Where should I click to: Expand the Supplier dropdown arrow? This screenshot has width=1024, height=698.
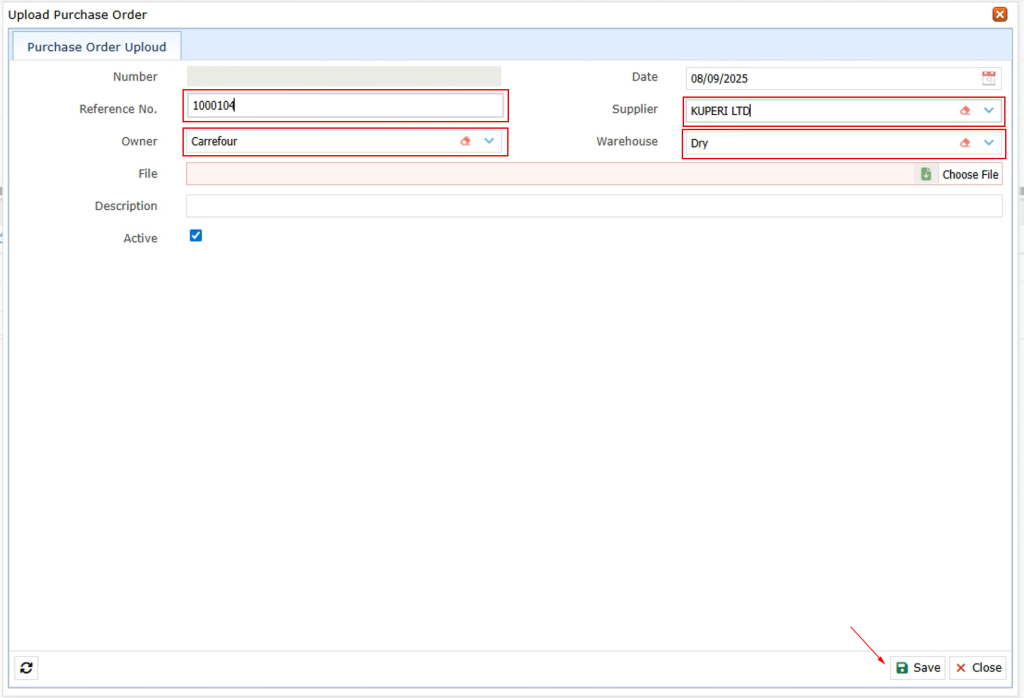coord(989,111)
